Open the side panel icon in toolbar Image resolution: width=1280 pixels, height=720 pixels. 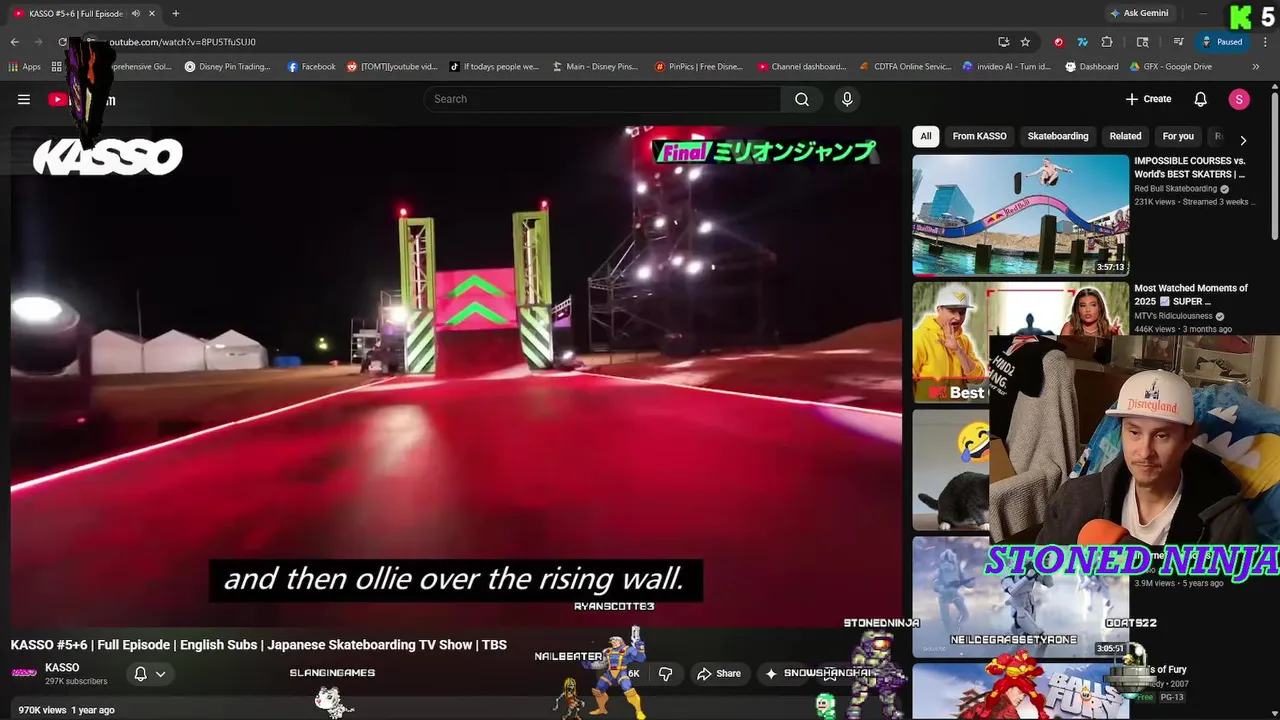1143,42
